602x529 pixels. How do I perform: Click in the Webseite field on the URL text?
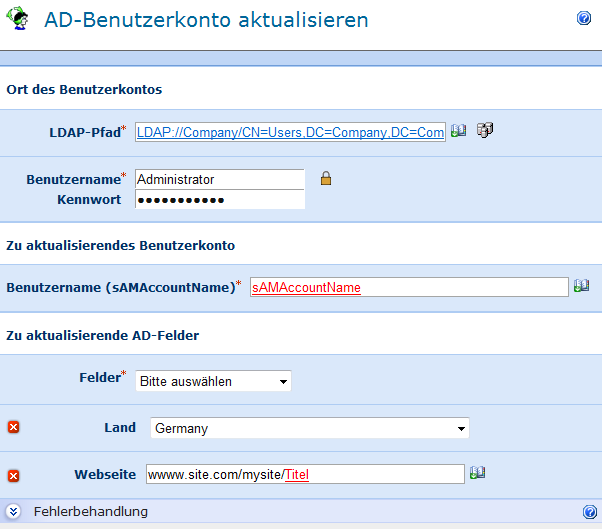(x=215, y=474)
